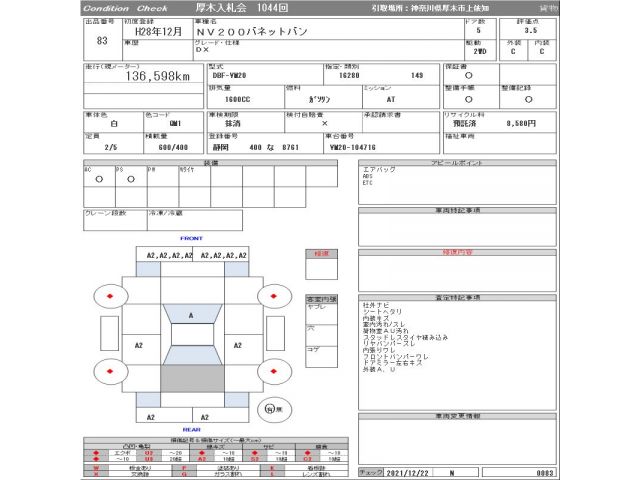This screenshot has height=480, width=640.
Task: Click the circle under 整備記録
Action: coord(529,99)
